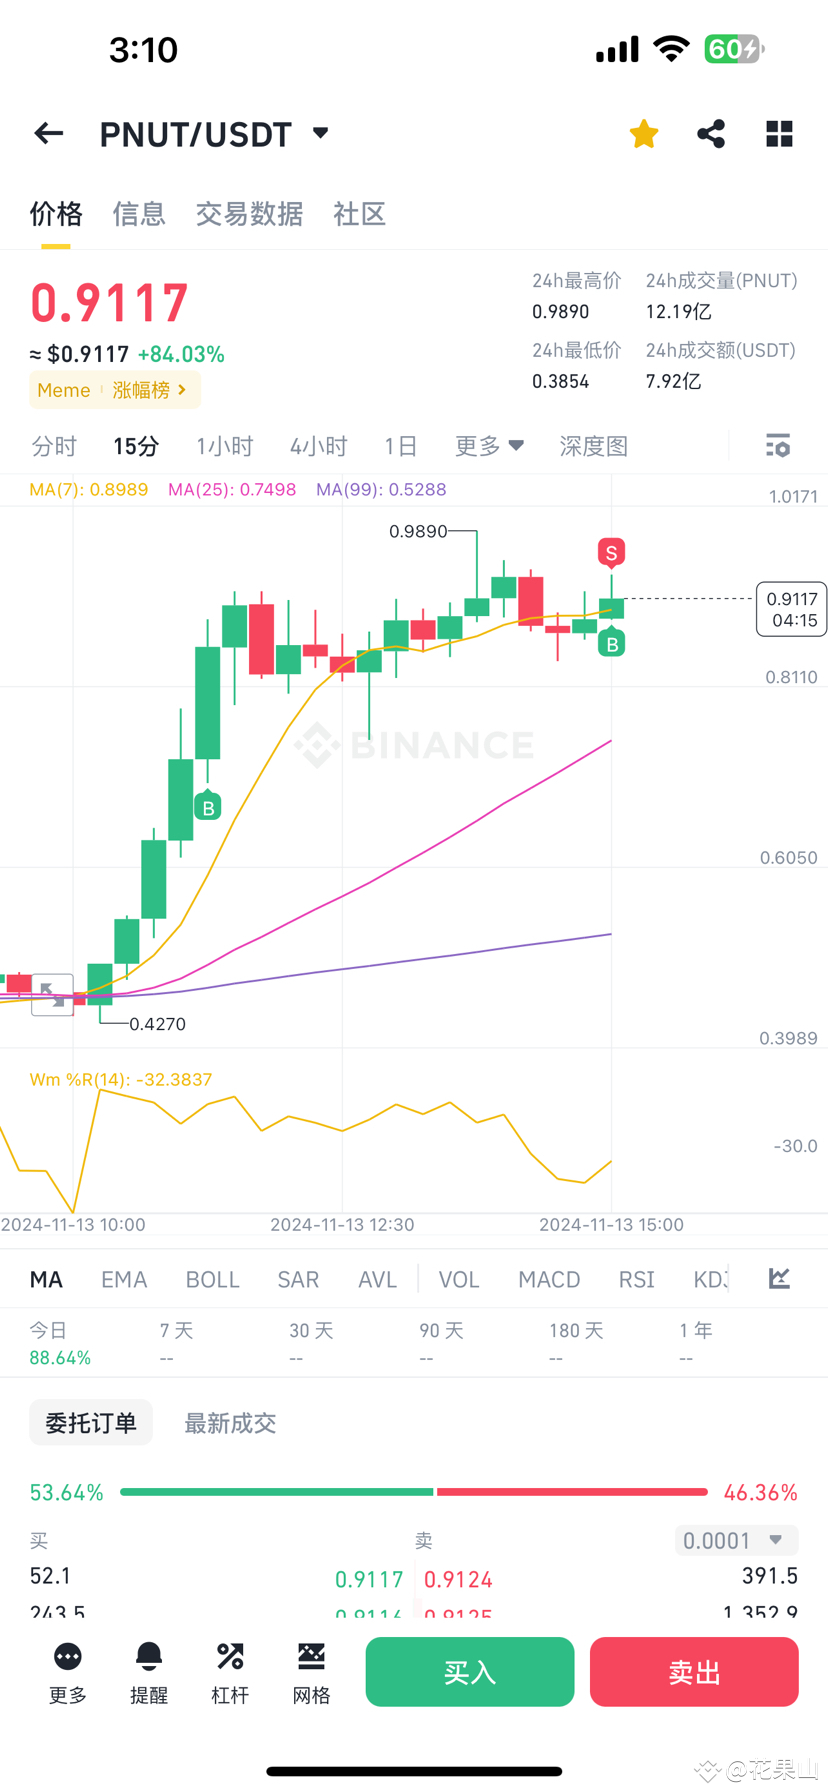
Task: Select ask price 0.9124 in order book
Action: tap(458, 1579)
